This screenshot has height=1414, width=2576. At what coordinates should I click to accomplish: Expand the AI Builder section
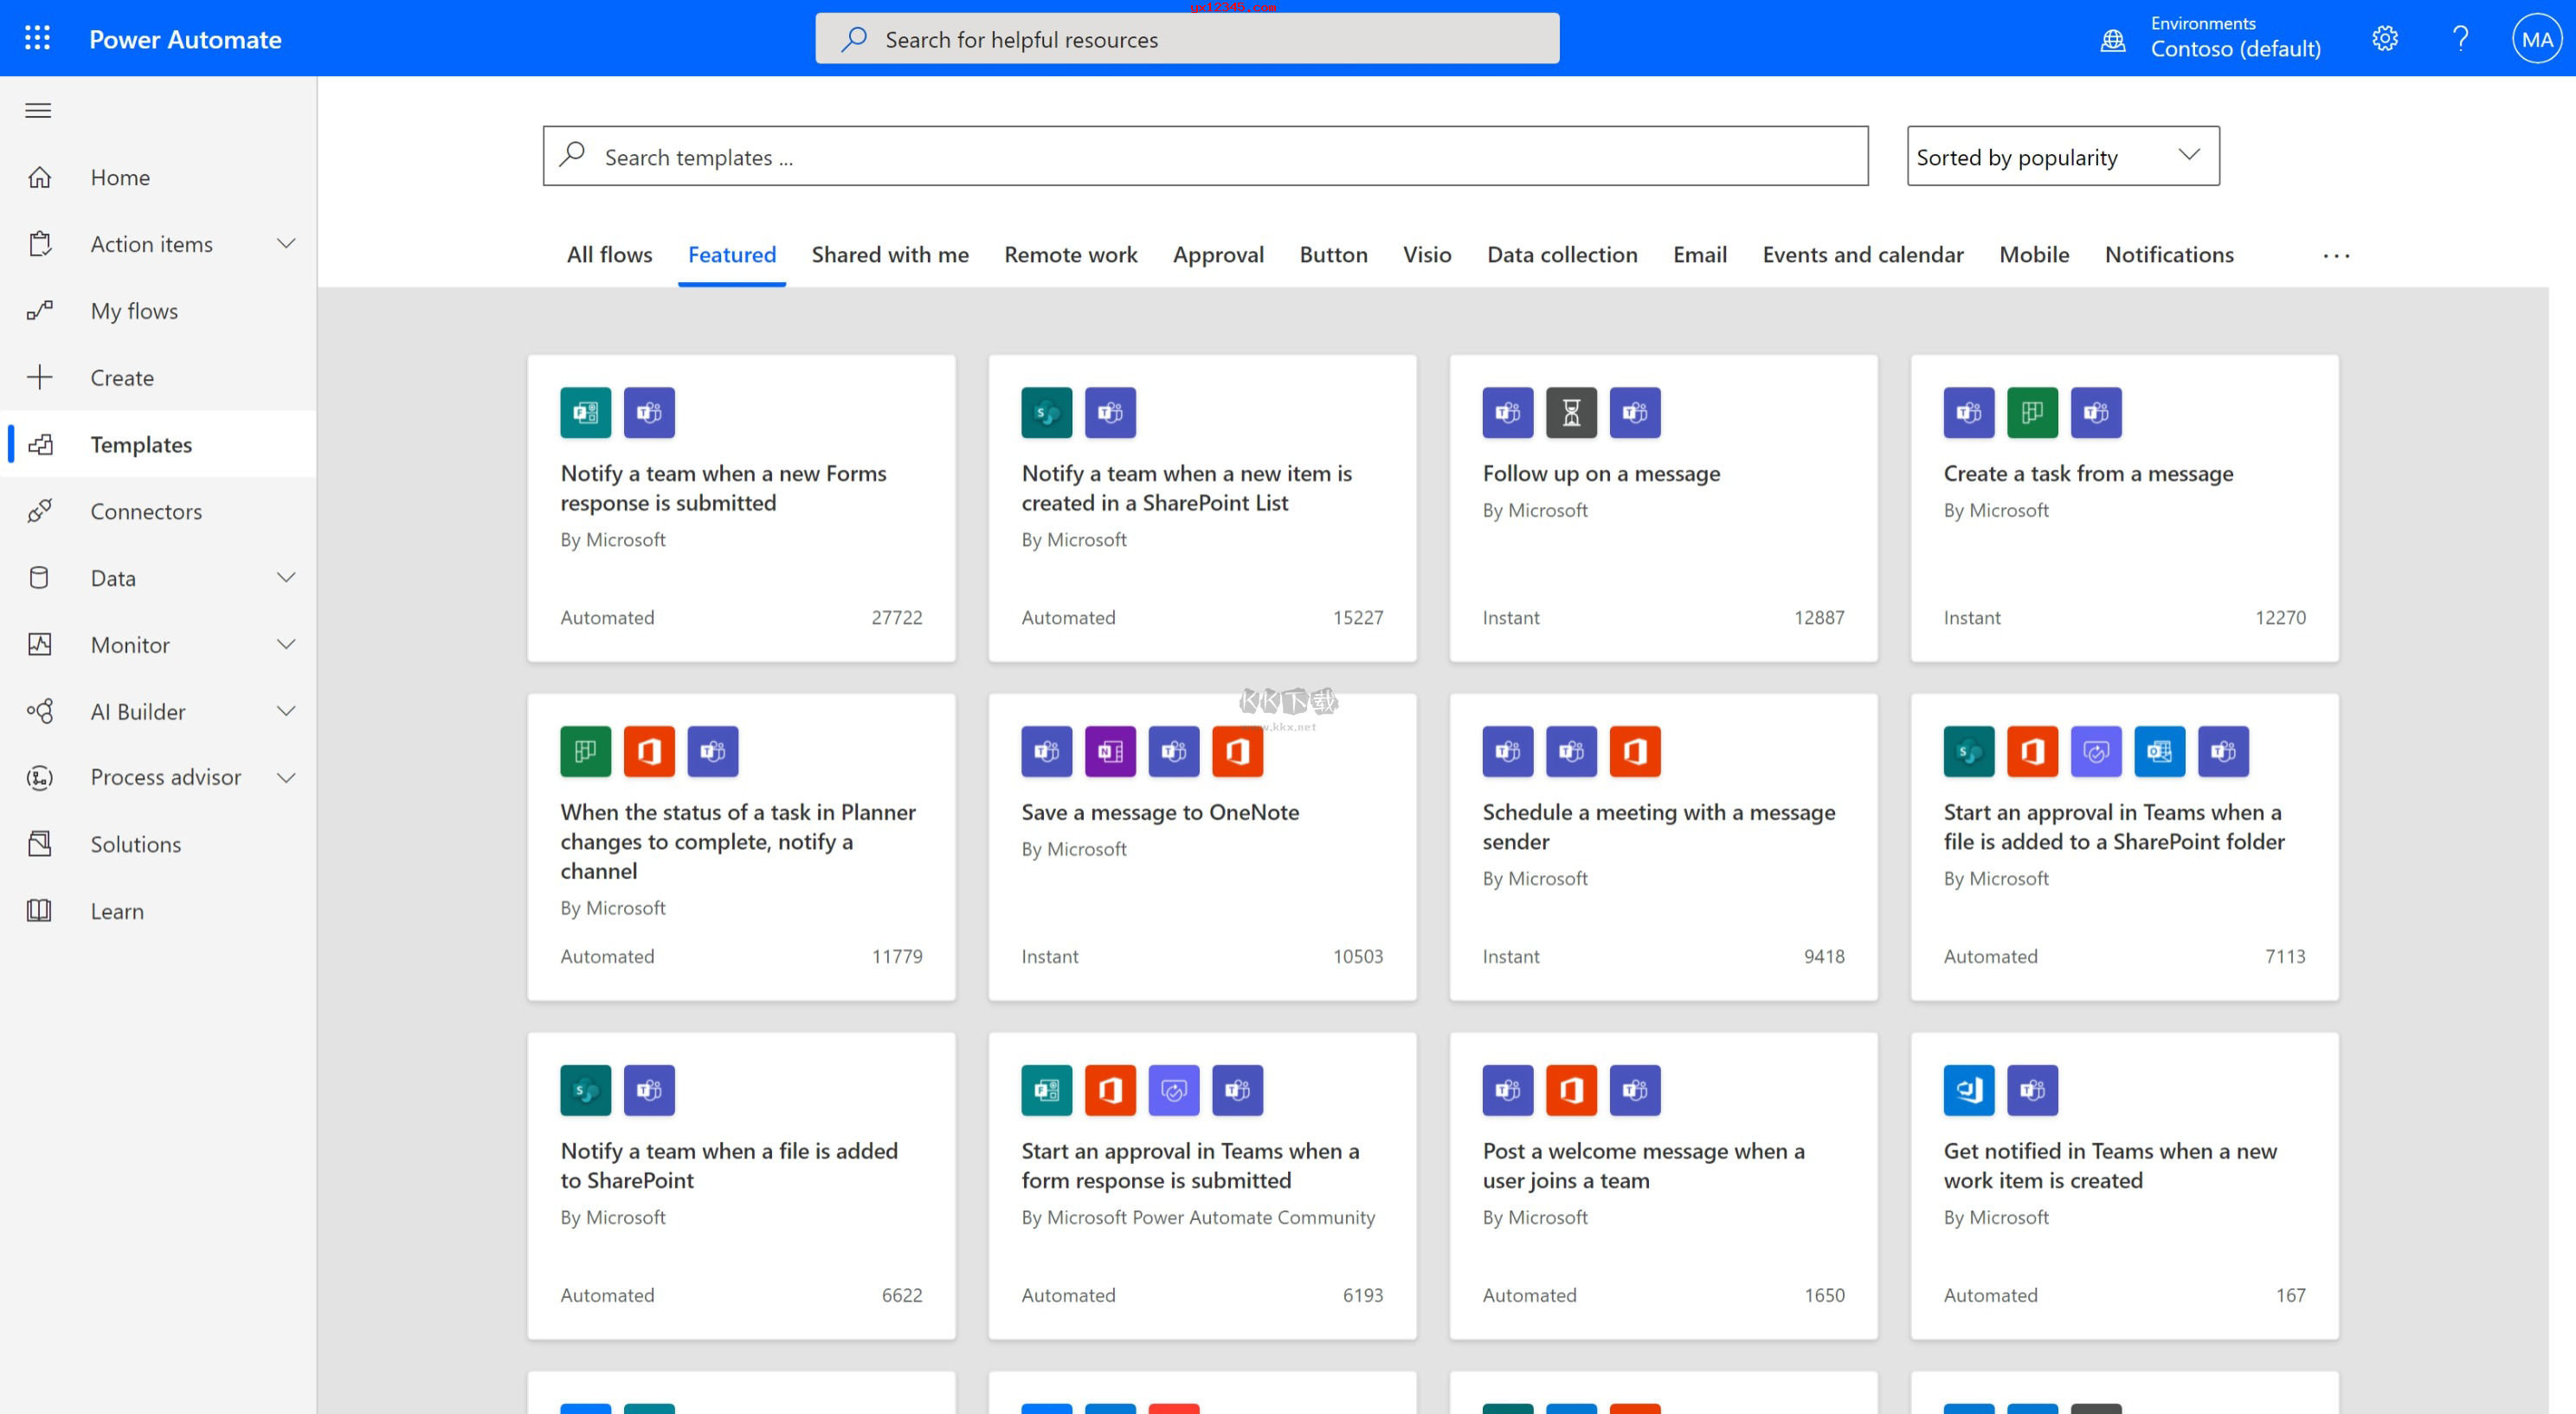(x=286, y=711)
